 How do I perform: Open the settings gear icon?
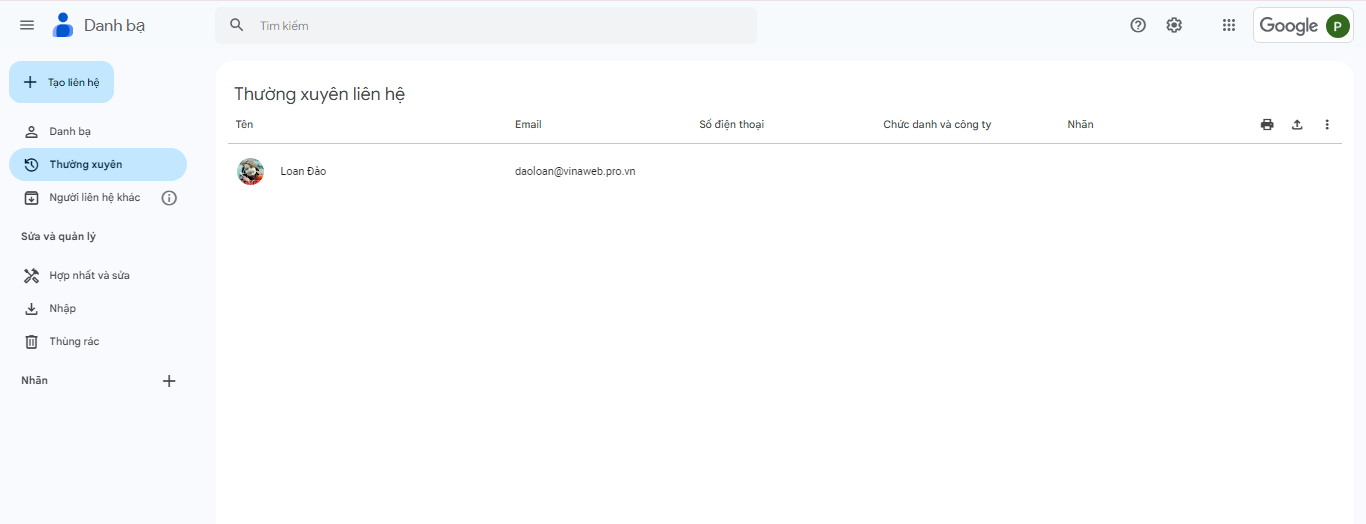point(1174,25)
